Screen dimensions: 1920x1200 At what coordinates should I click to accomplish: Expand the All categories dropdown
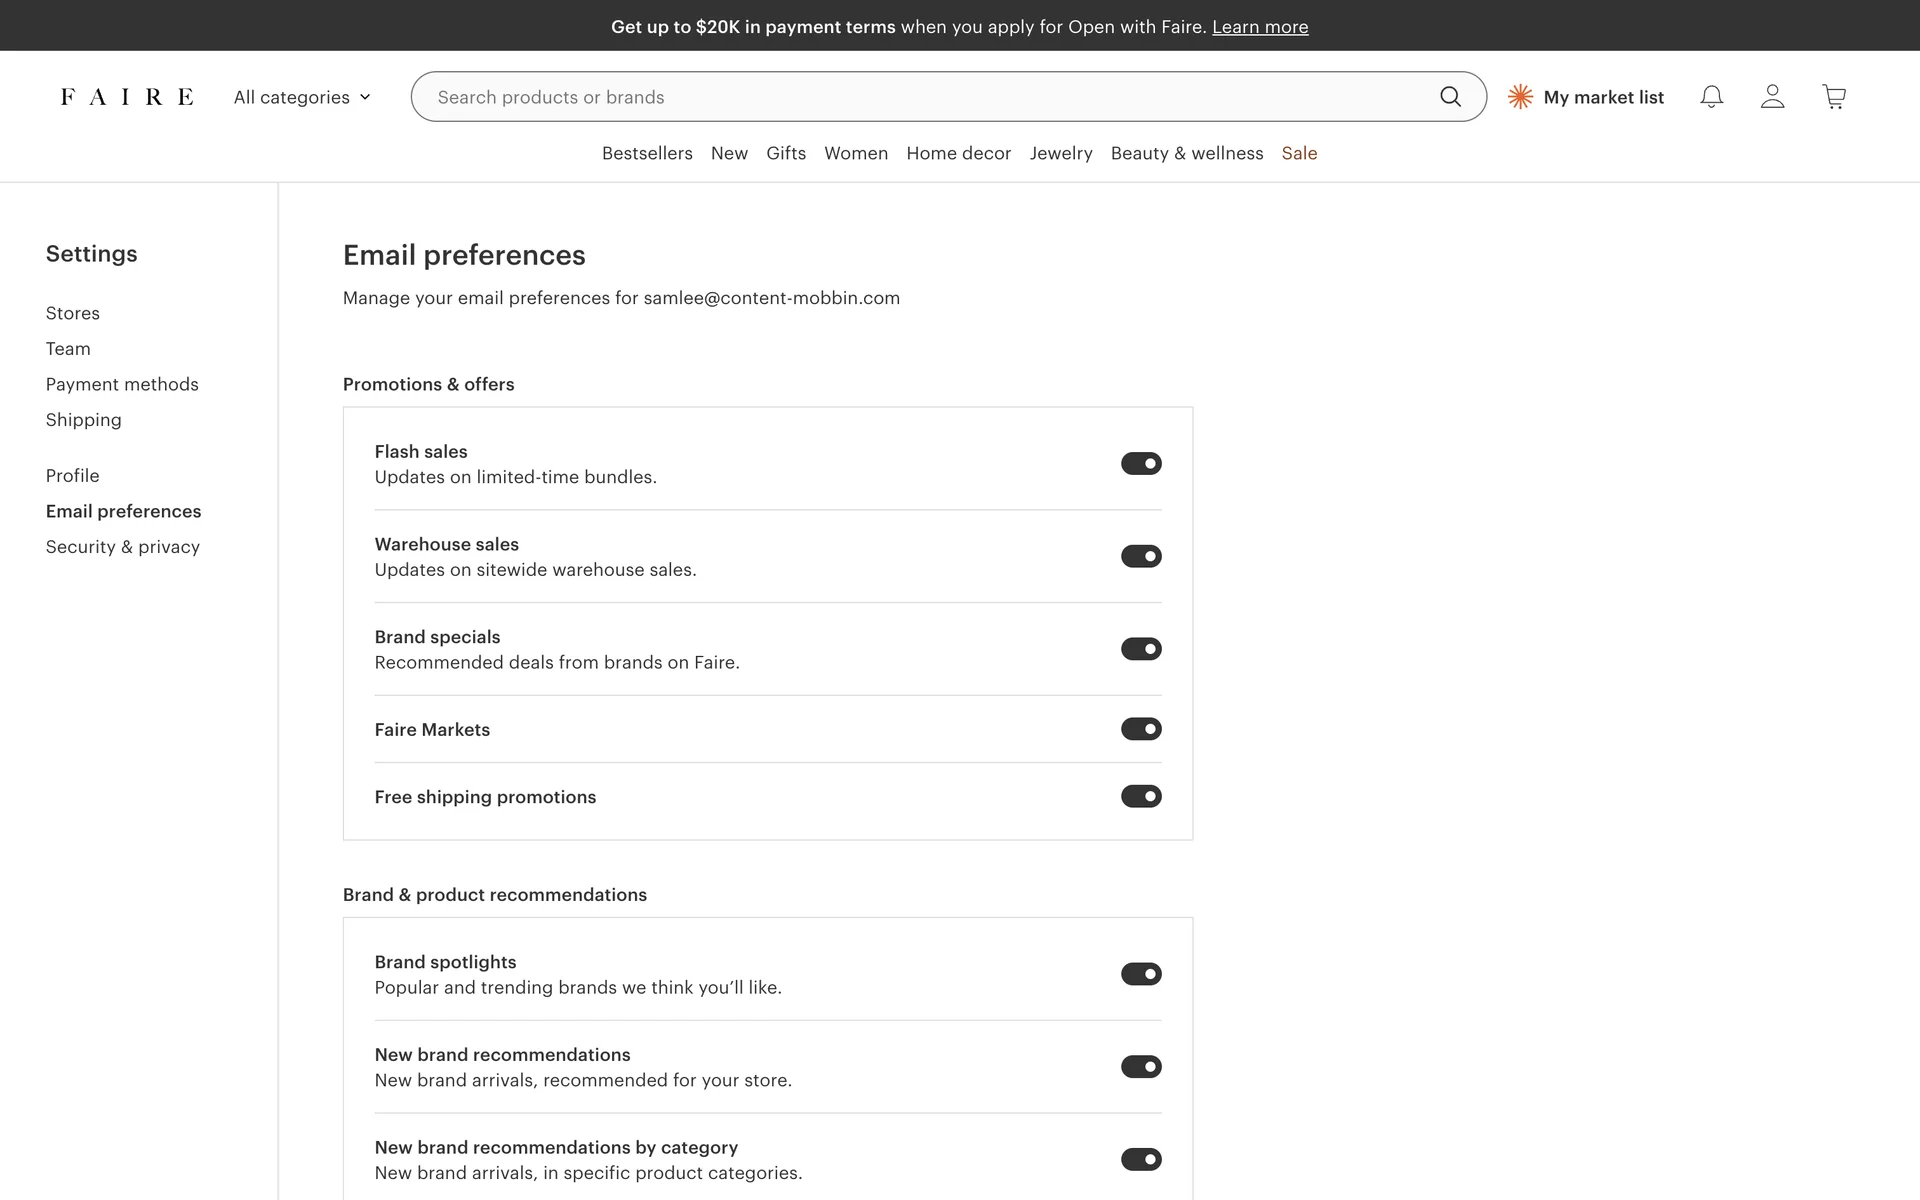point(302,97)
